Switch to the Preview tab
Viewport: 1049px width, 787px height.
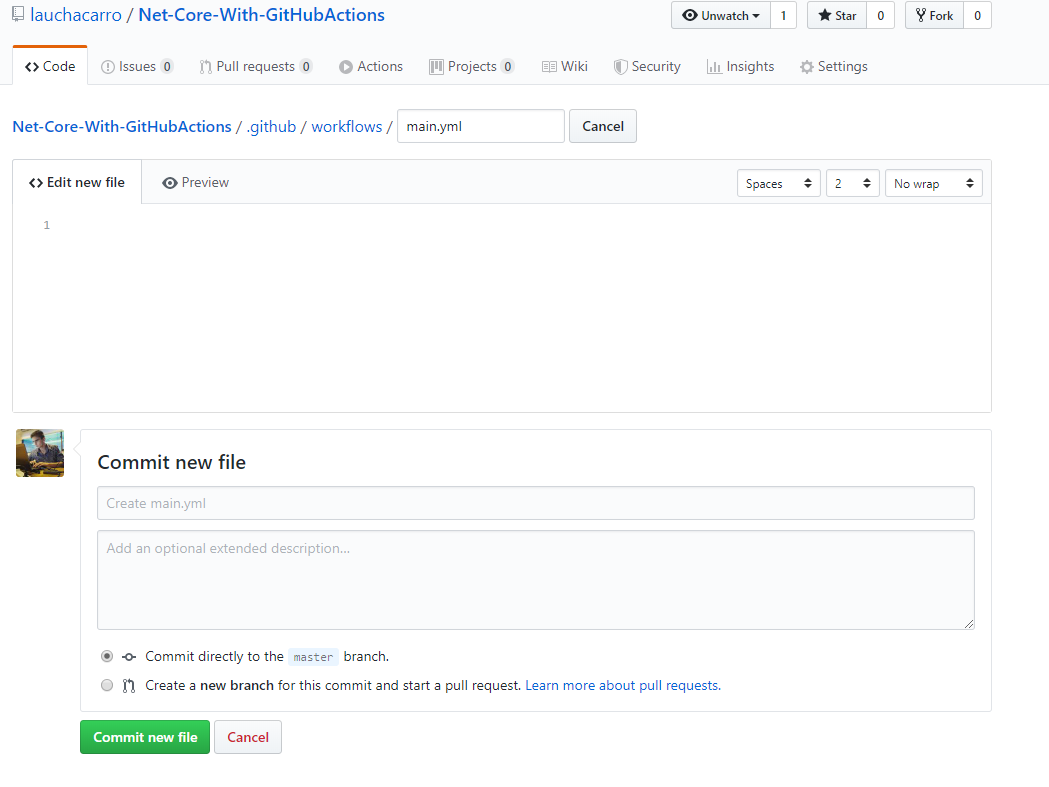195,182
